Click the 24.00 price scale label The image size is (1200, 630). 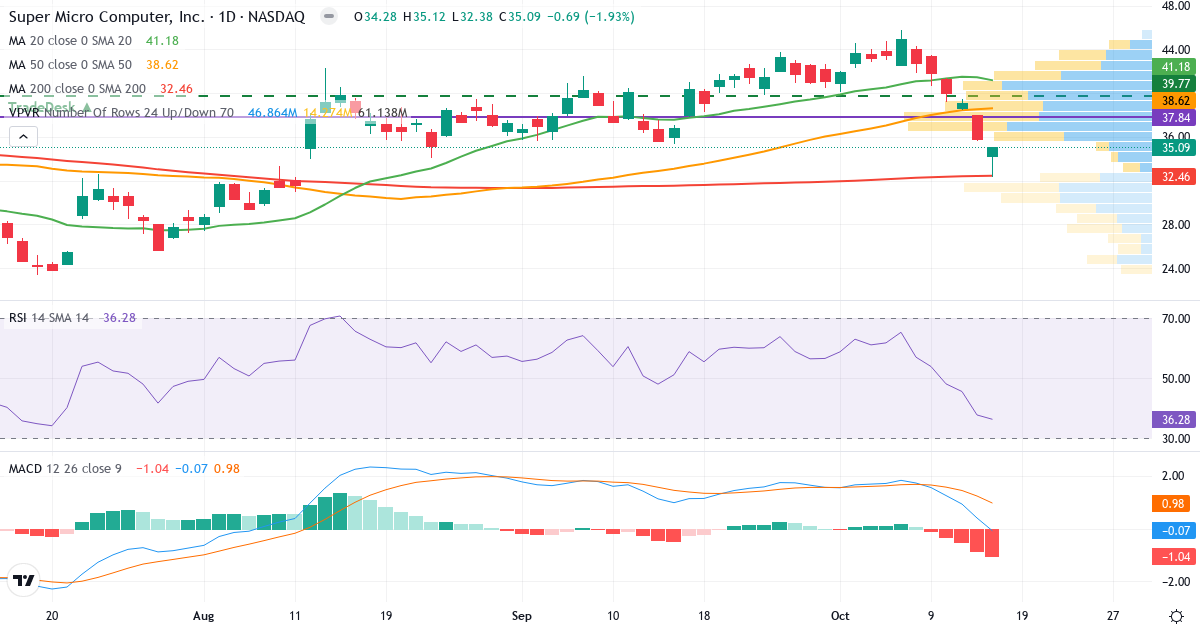(1175, 268)
